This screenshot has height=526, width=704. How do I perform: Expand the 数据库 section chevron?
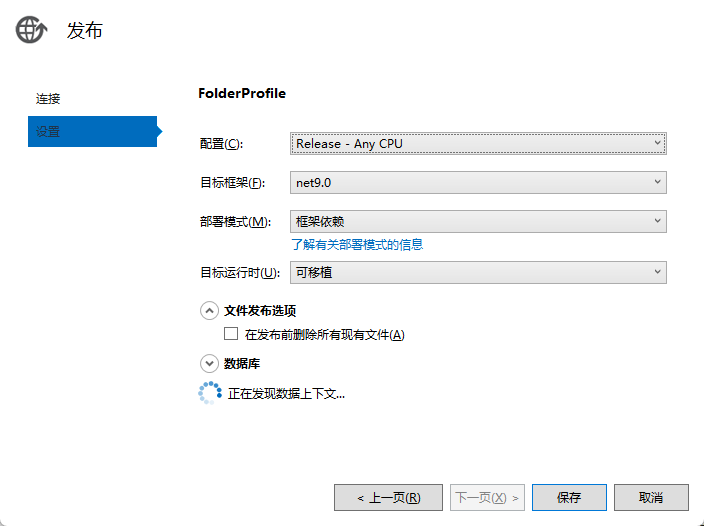pyautogui.click(x=209, y=364)
